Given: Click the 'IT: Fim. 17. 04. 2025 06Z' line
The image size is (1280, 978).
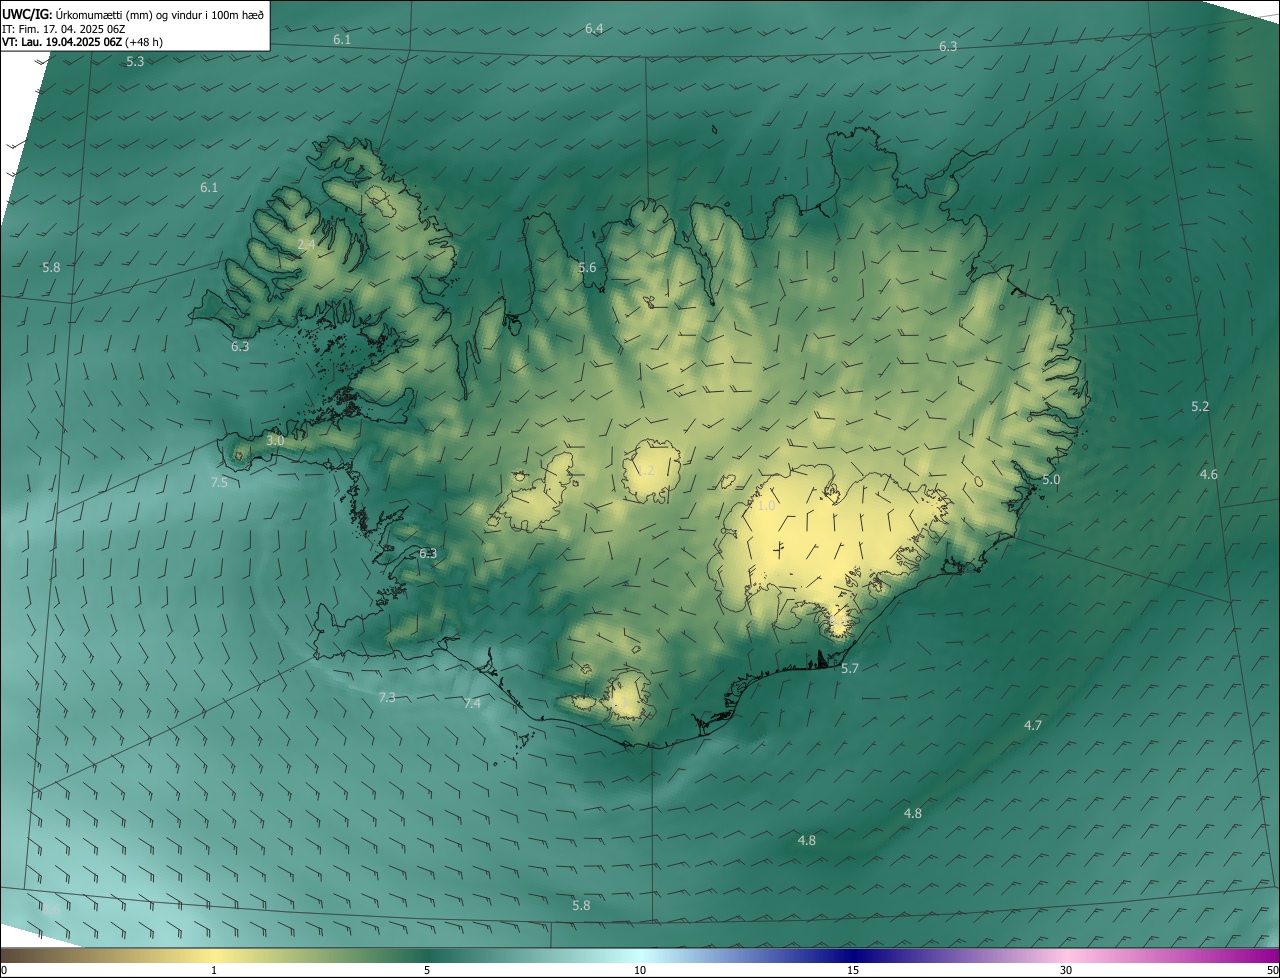Looking at the screenshot, I should (63, 29).
